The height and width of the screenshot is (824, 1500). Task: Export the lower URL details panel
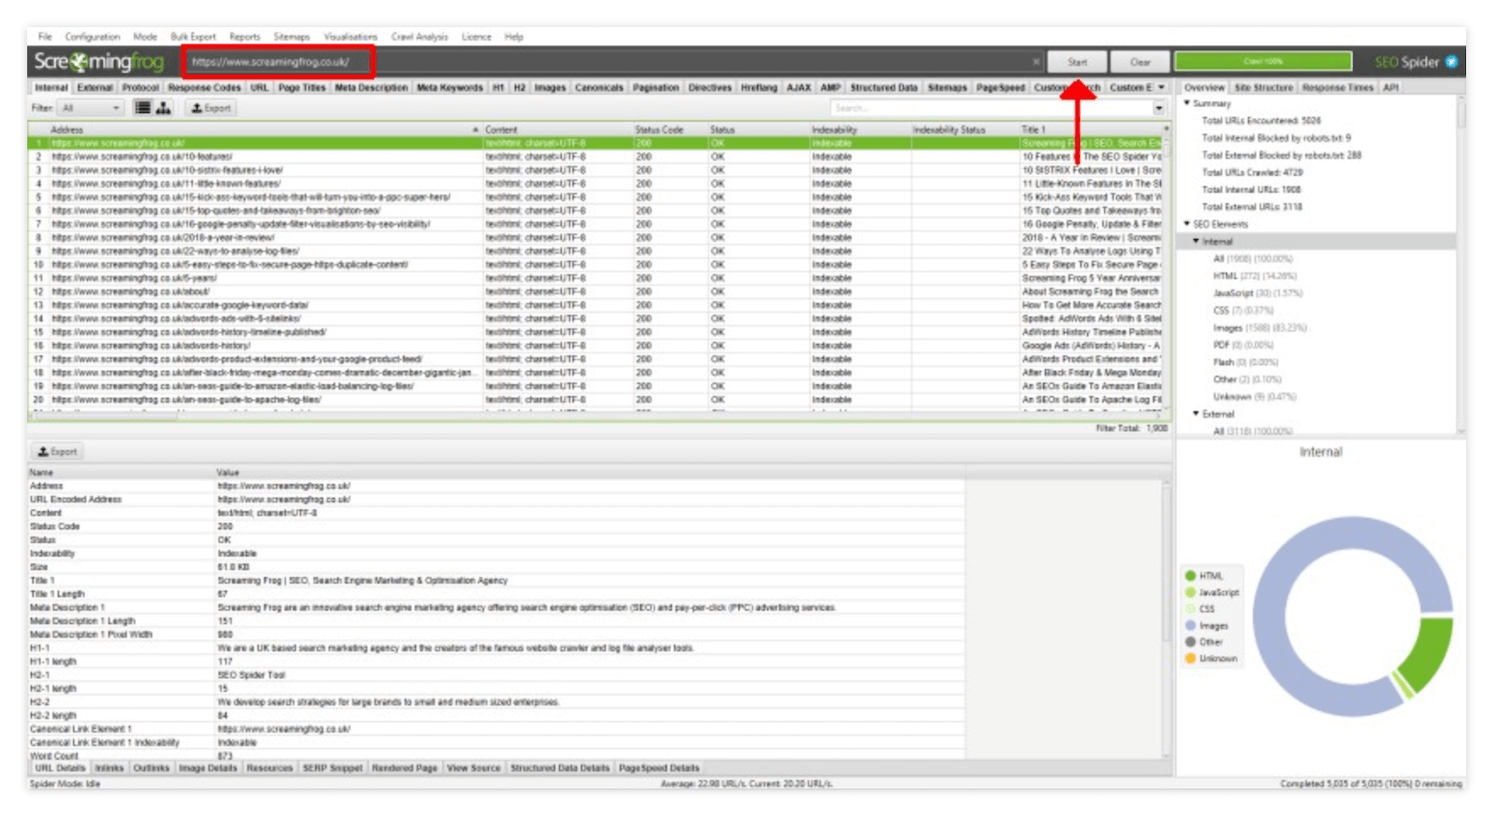pos(57,452)
